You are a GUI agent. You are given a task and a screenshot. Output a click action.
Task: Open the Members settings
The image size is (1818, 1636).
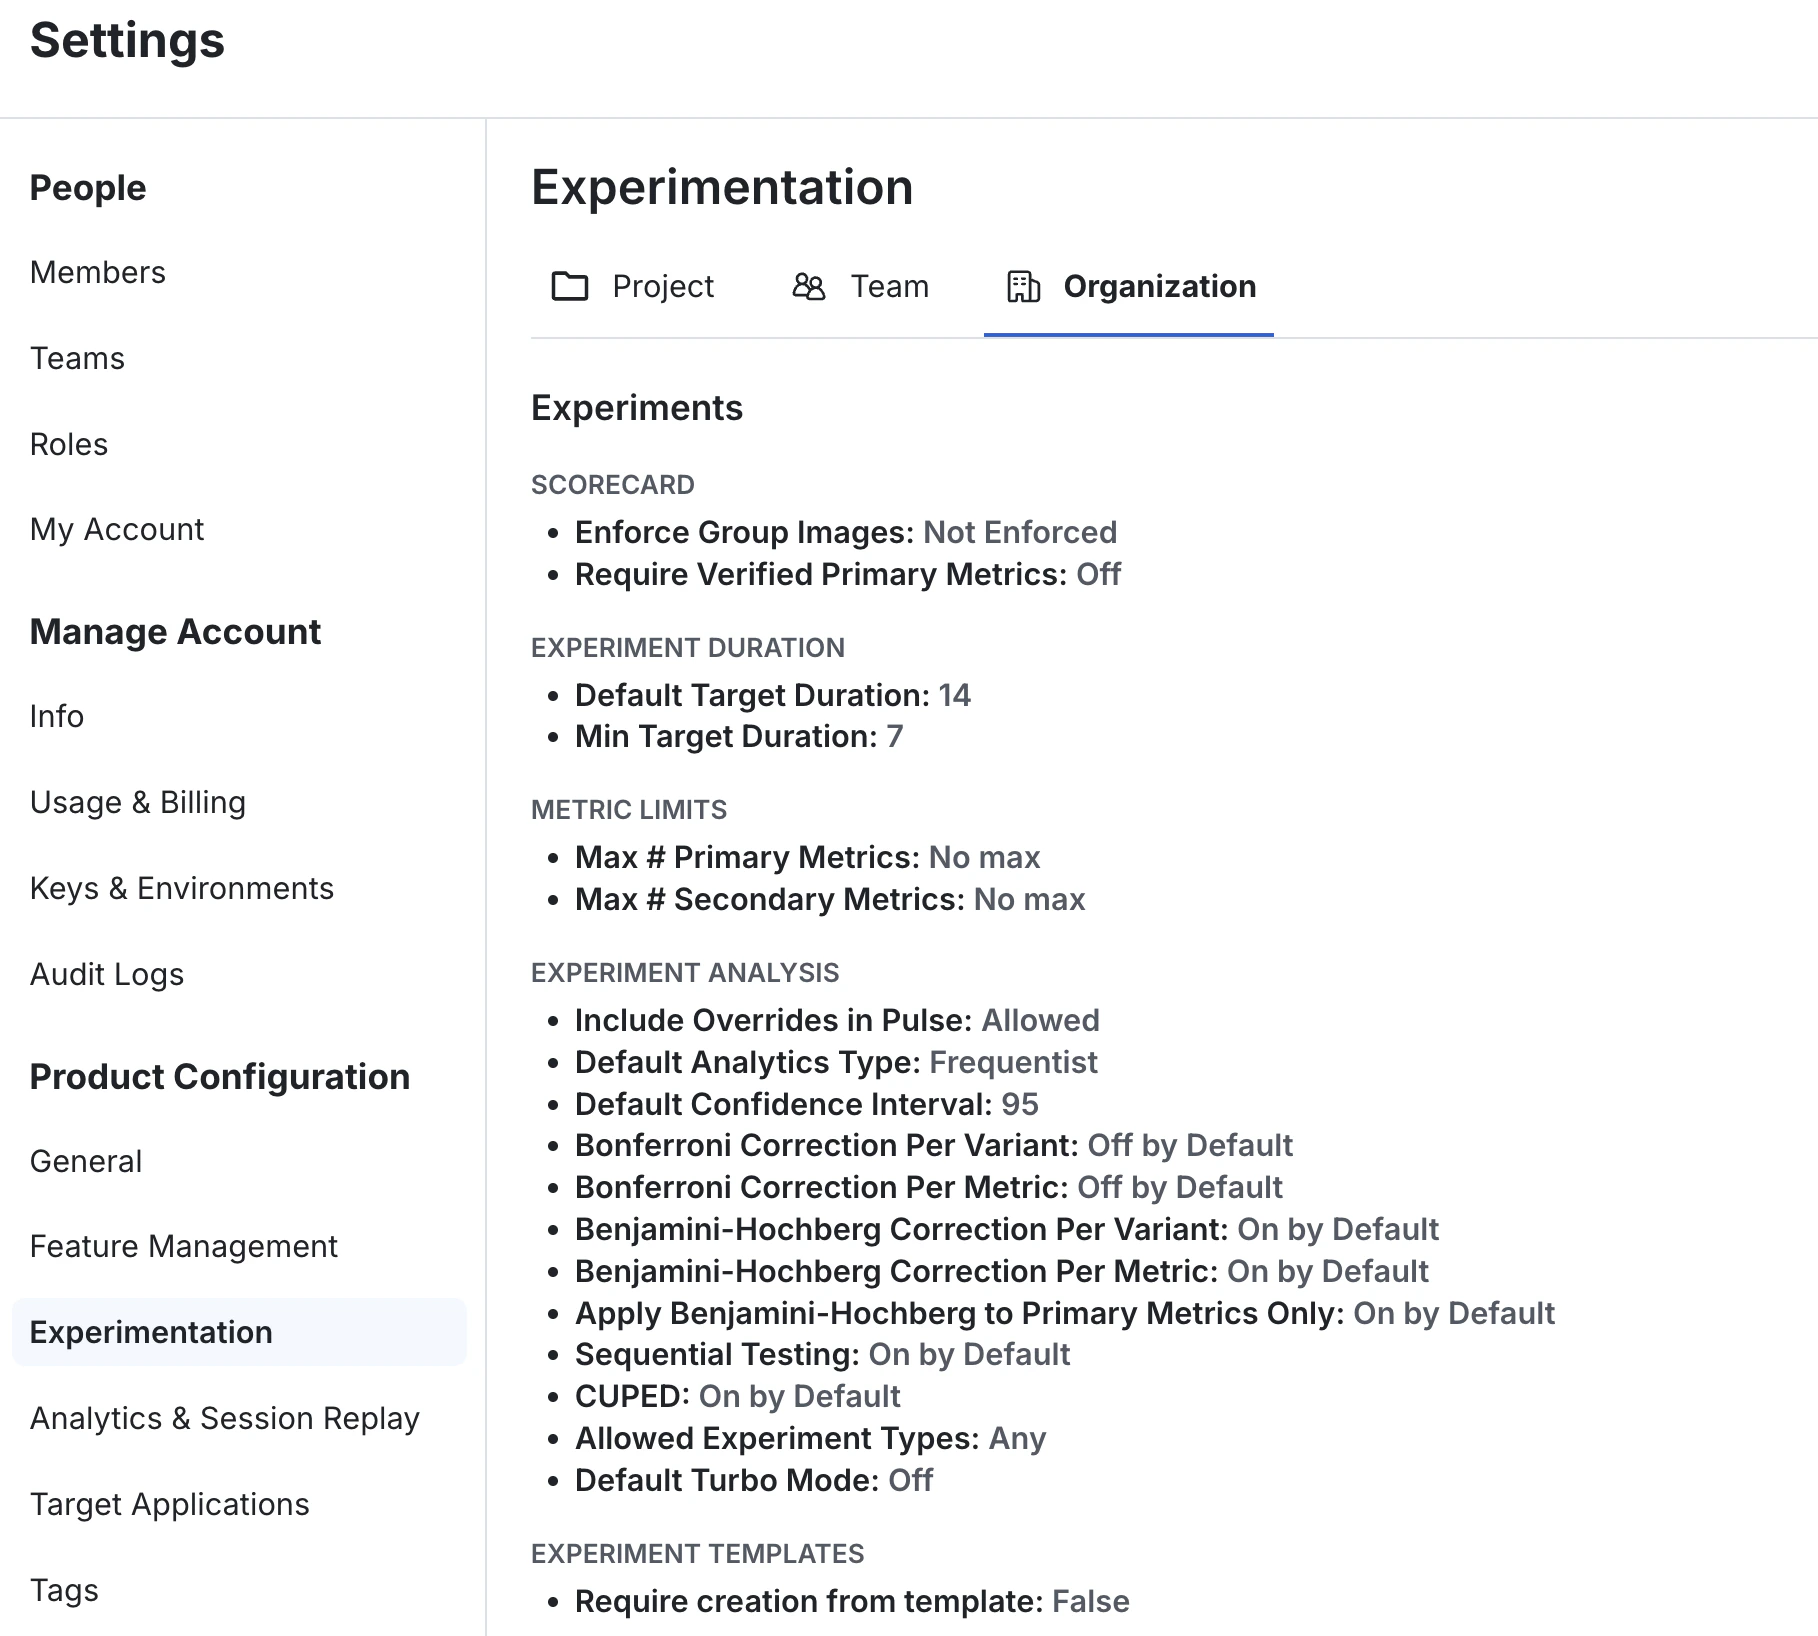pyautogui.click(x=97, y=272)
